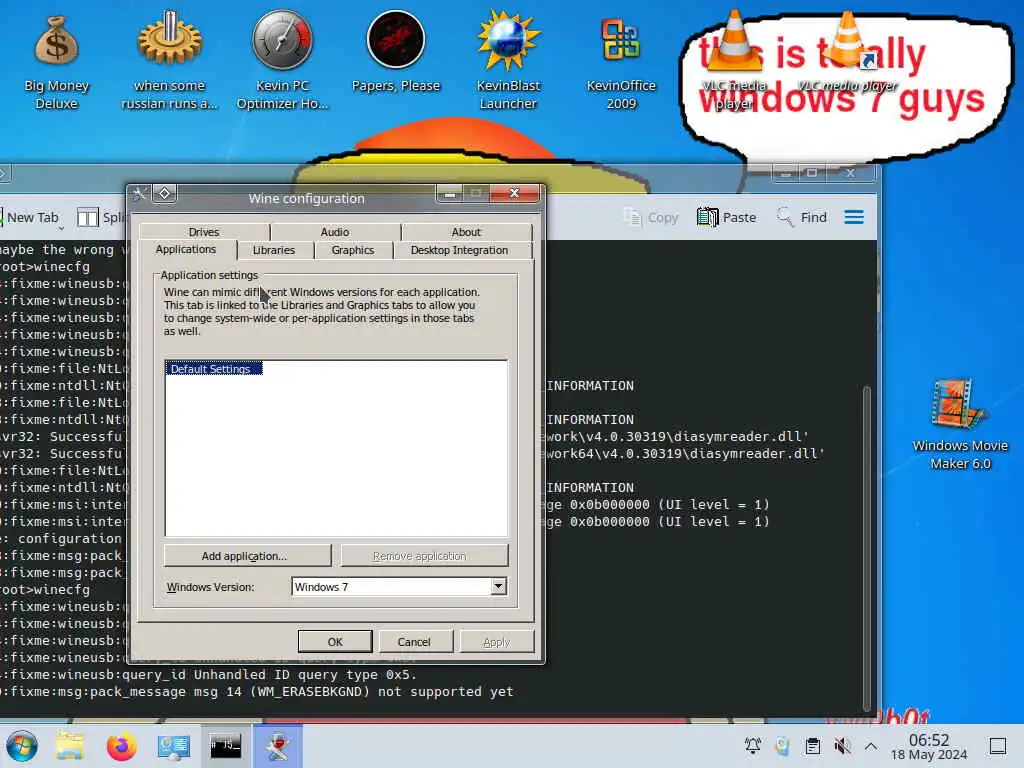
Task: Click the Start orb on the taskbar
Action: [x=22, y=746]
